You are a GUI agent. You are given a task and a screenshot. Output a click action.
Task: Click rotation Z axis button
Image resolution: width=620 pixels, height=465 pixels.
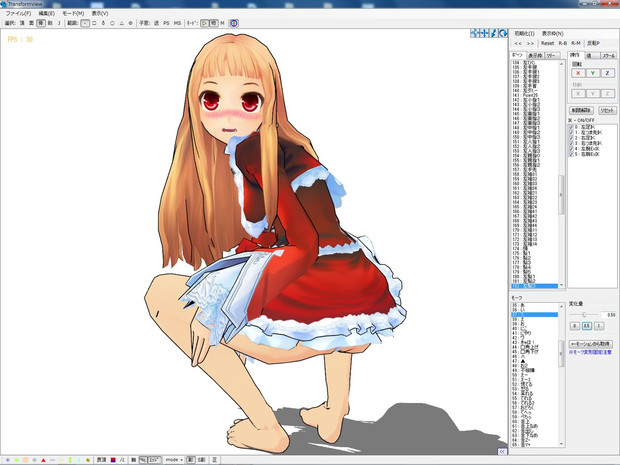(x=607, y=73)
